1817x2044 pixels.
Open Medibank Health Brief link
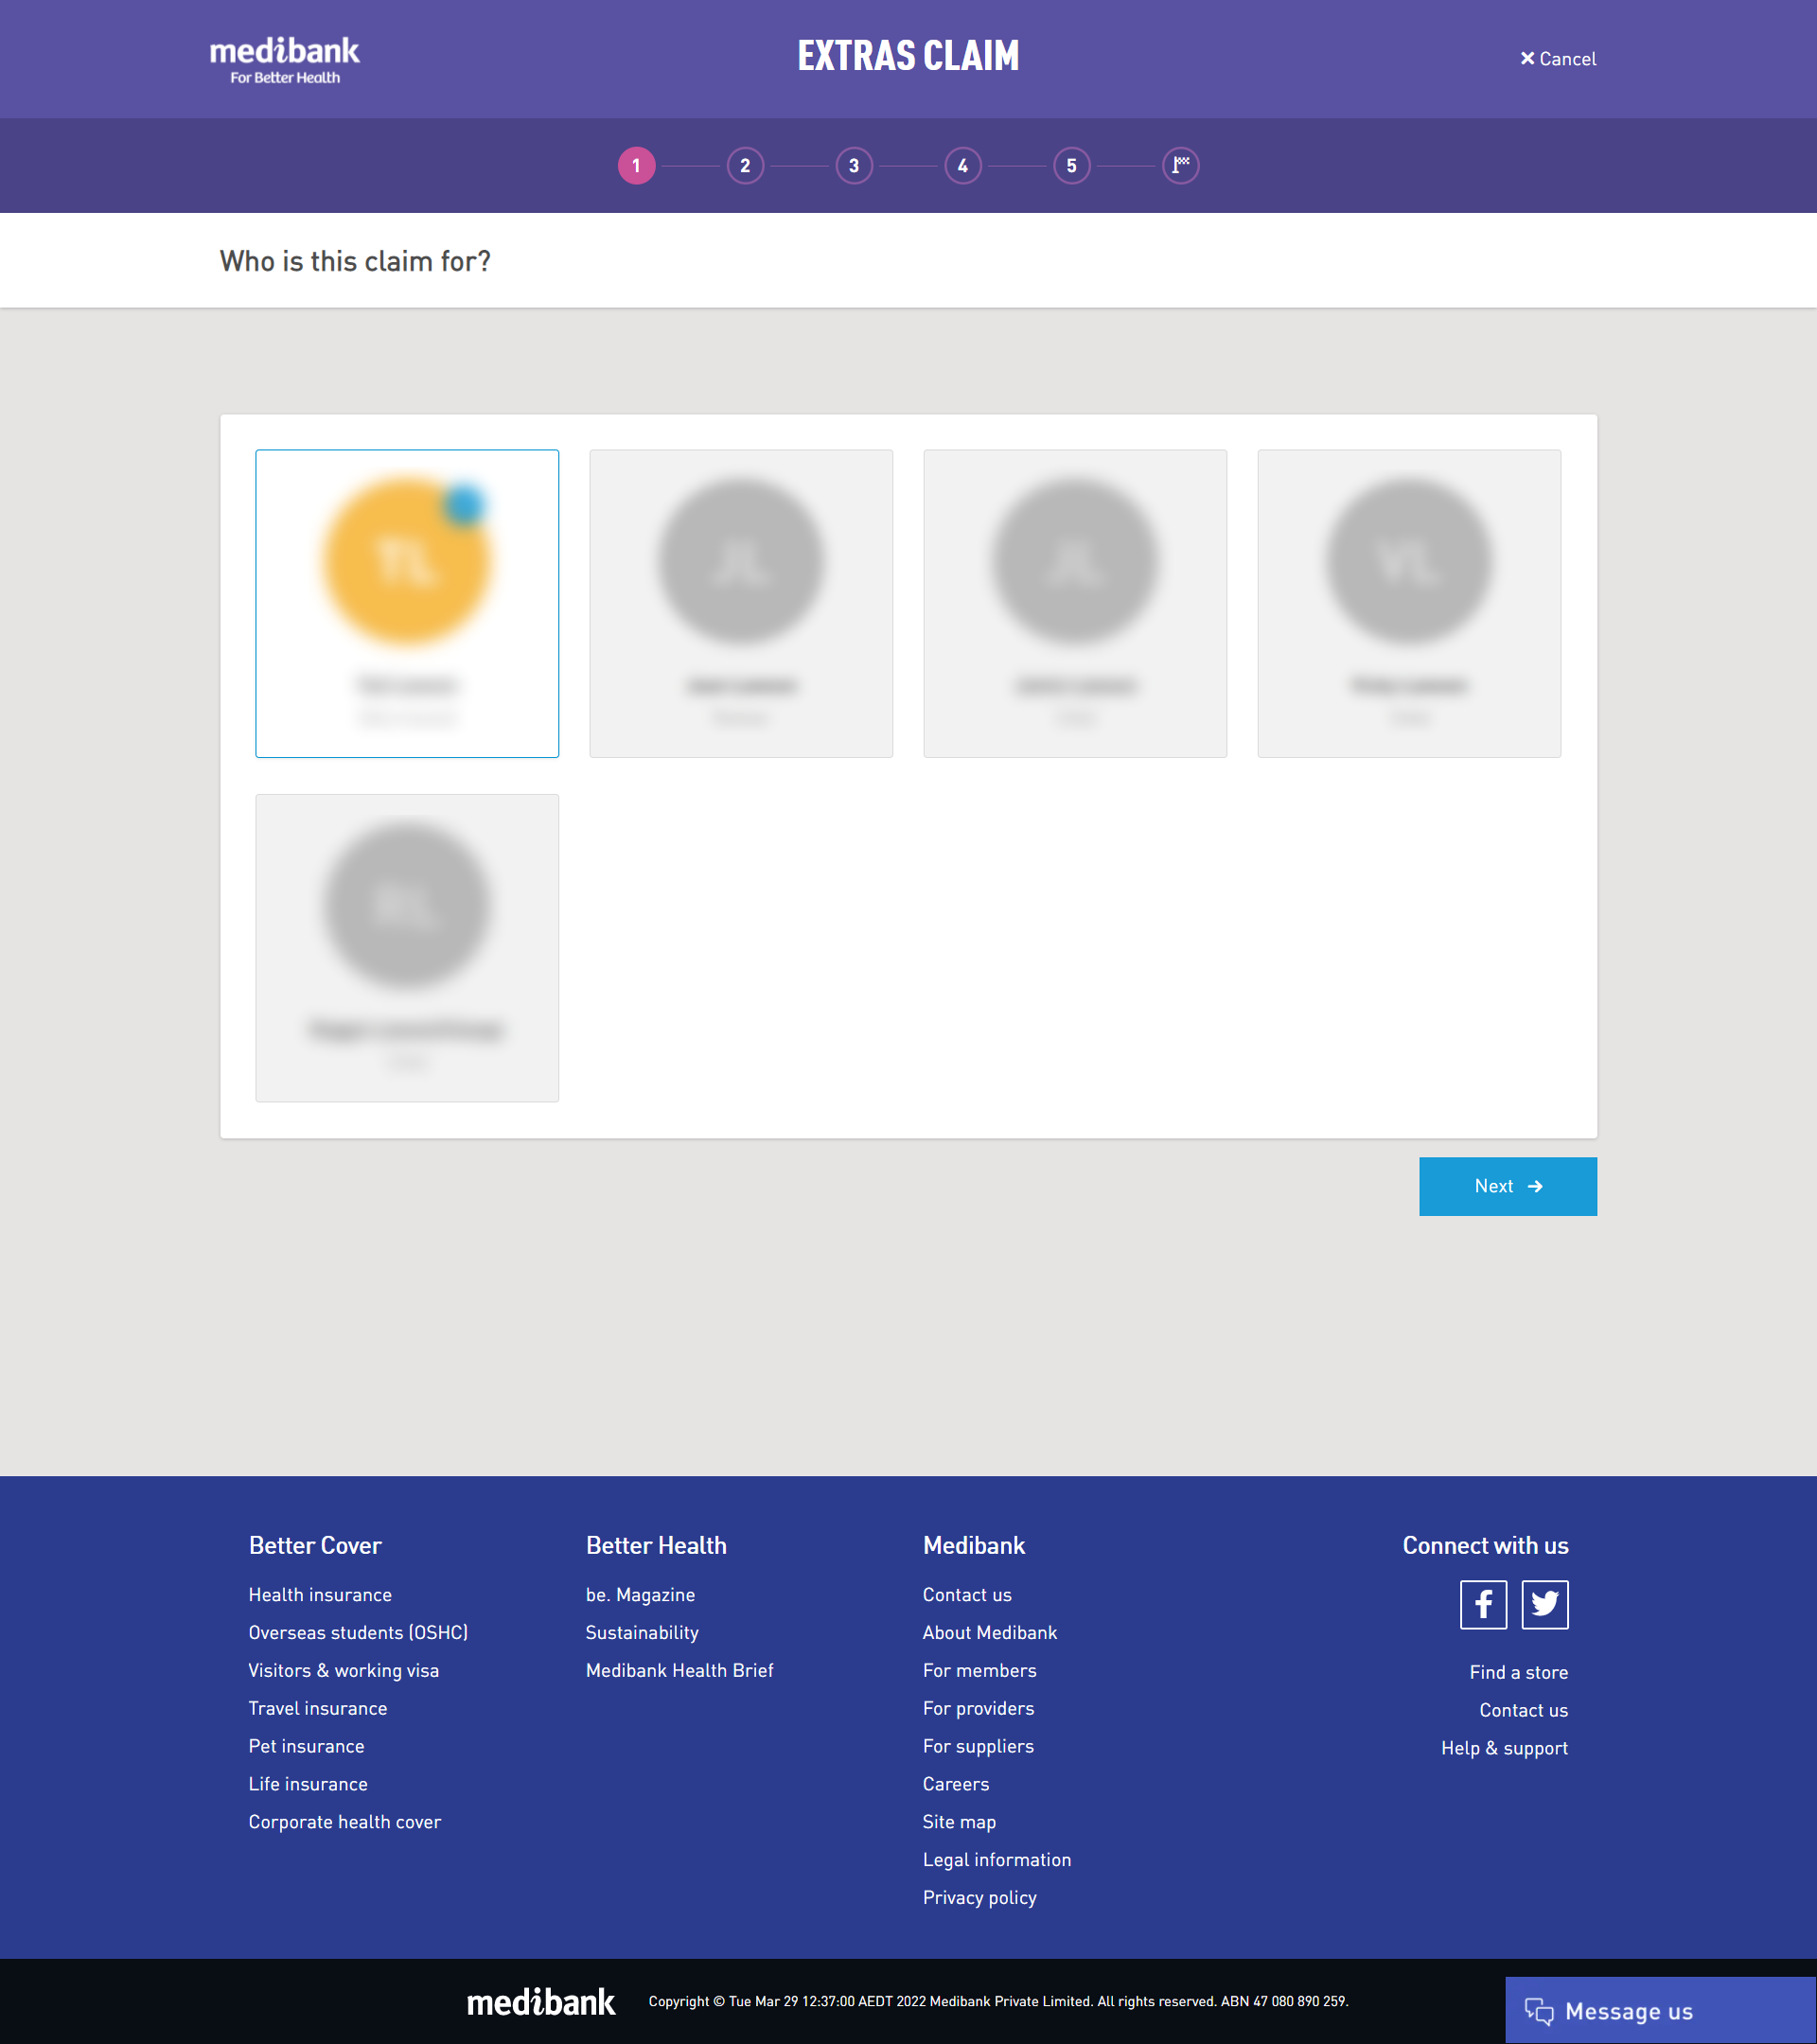coord(680,1671)
